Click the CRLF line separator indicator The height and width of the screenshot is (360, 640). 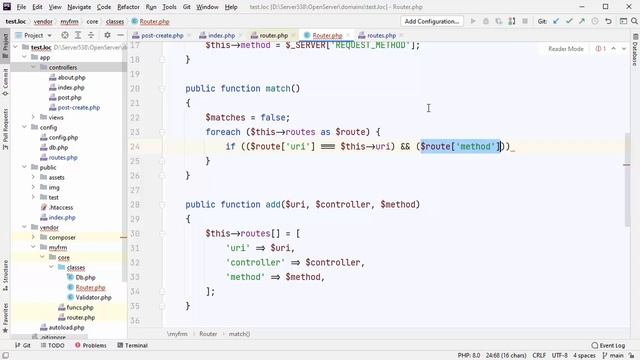[x=539, y=356]
